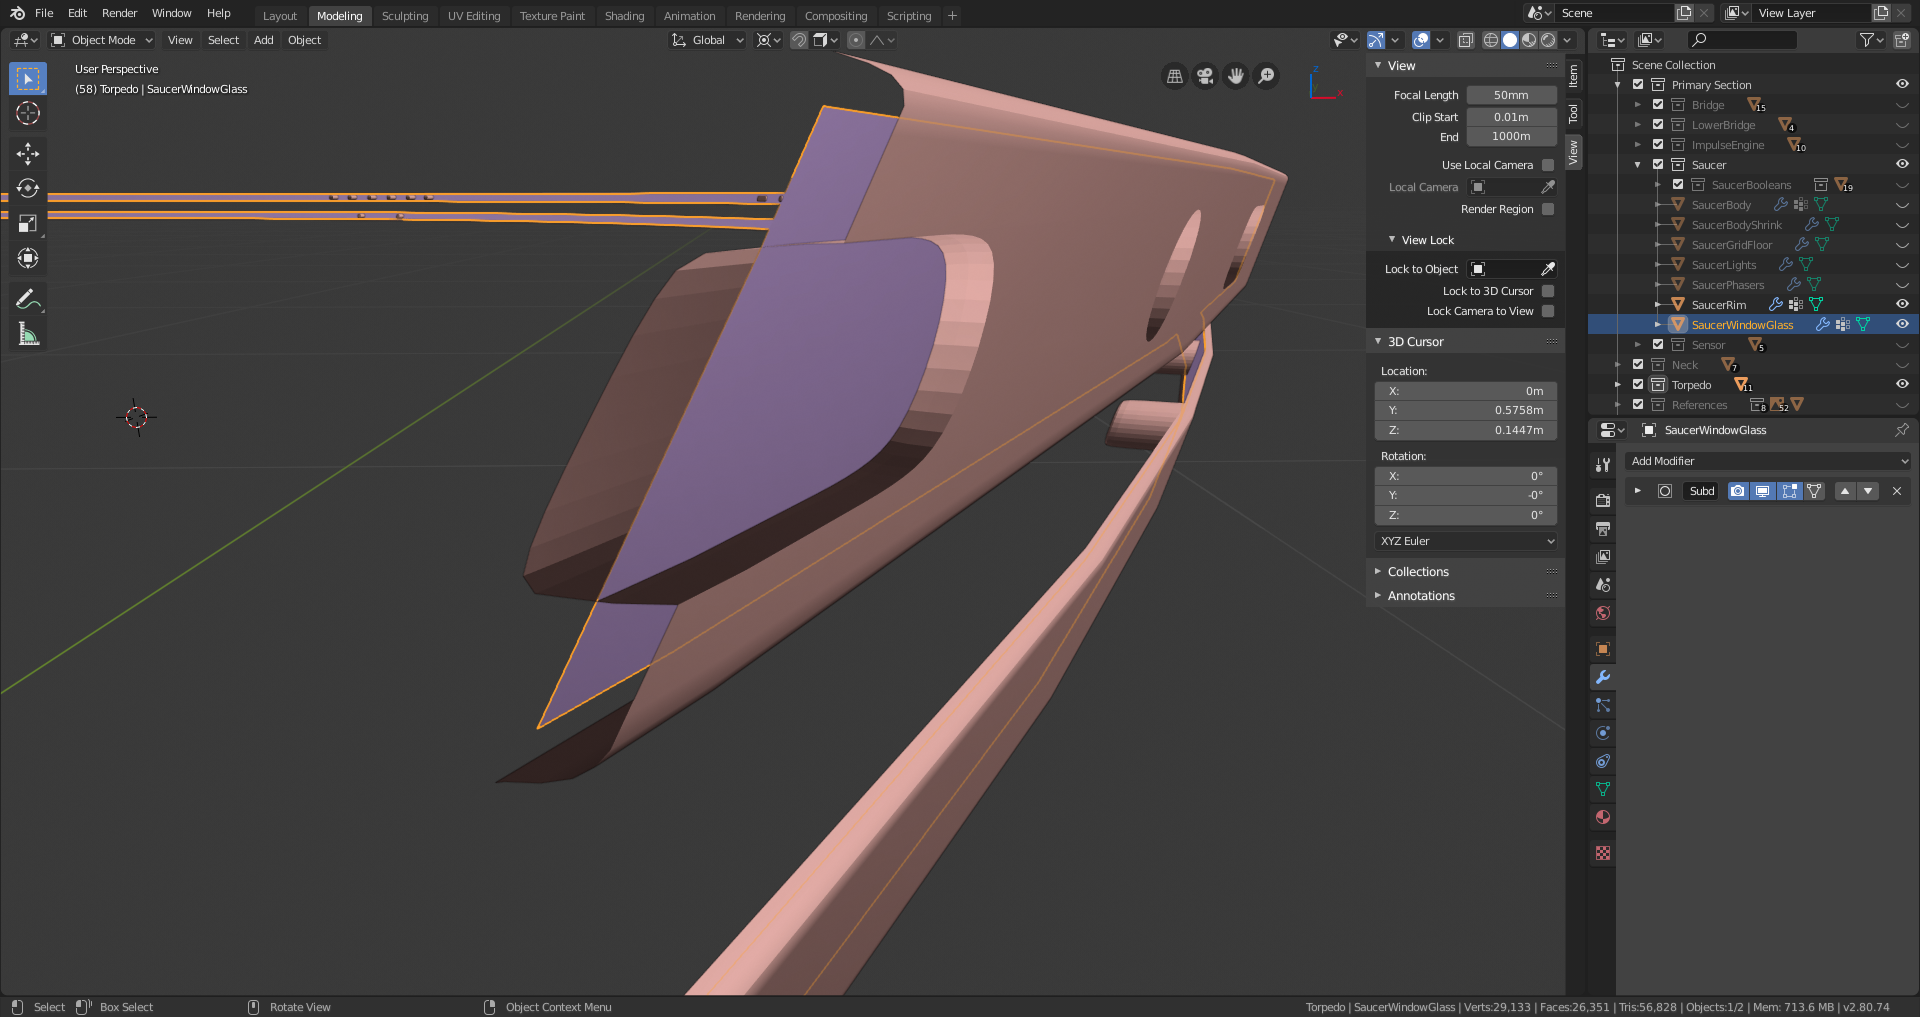Click the Focal Length value field

tap(1511, 95)
